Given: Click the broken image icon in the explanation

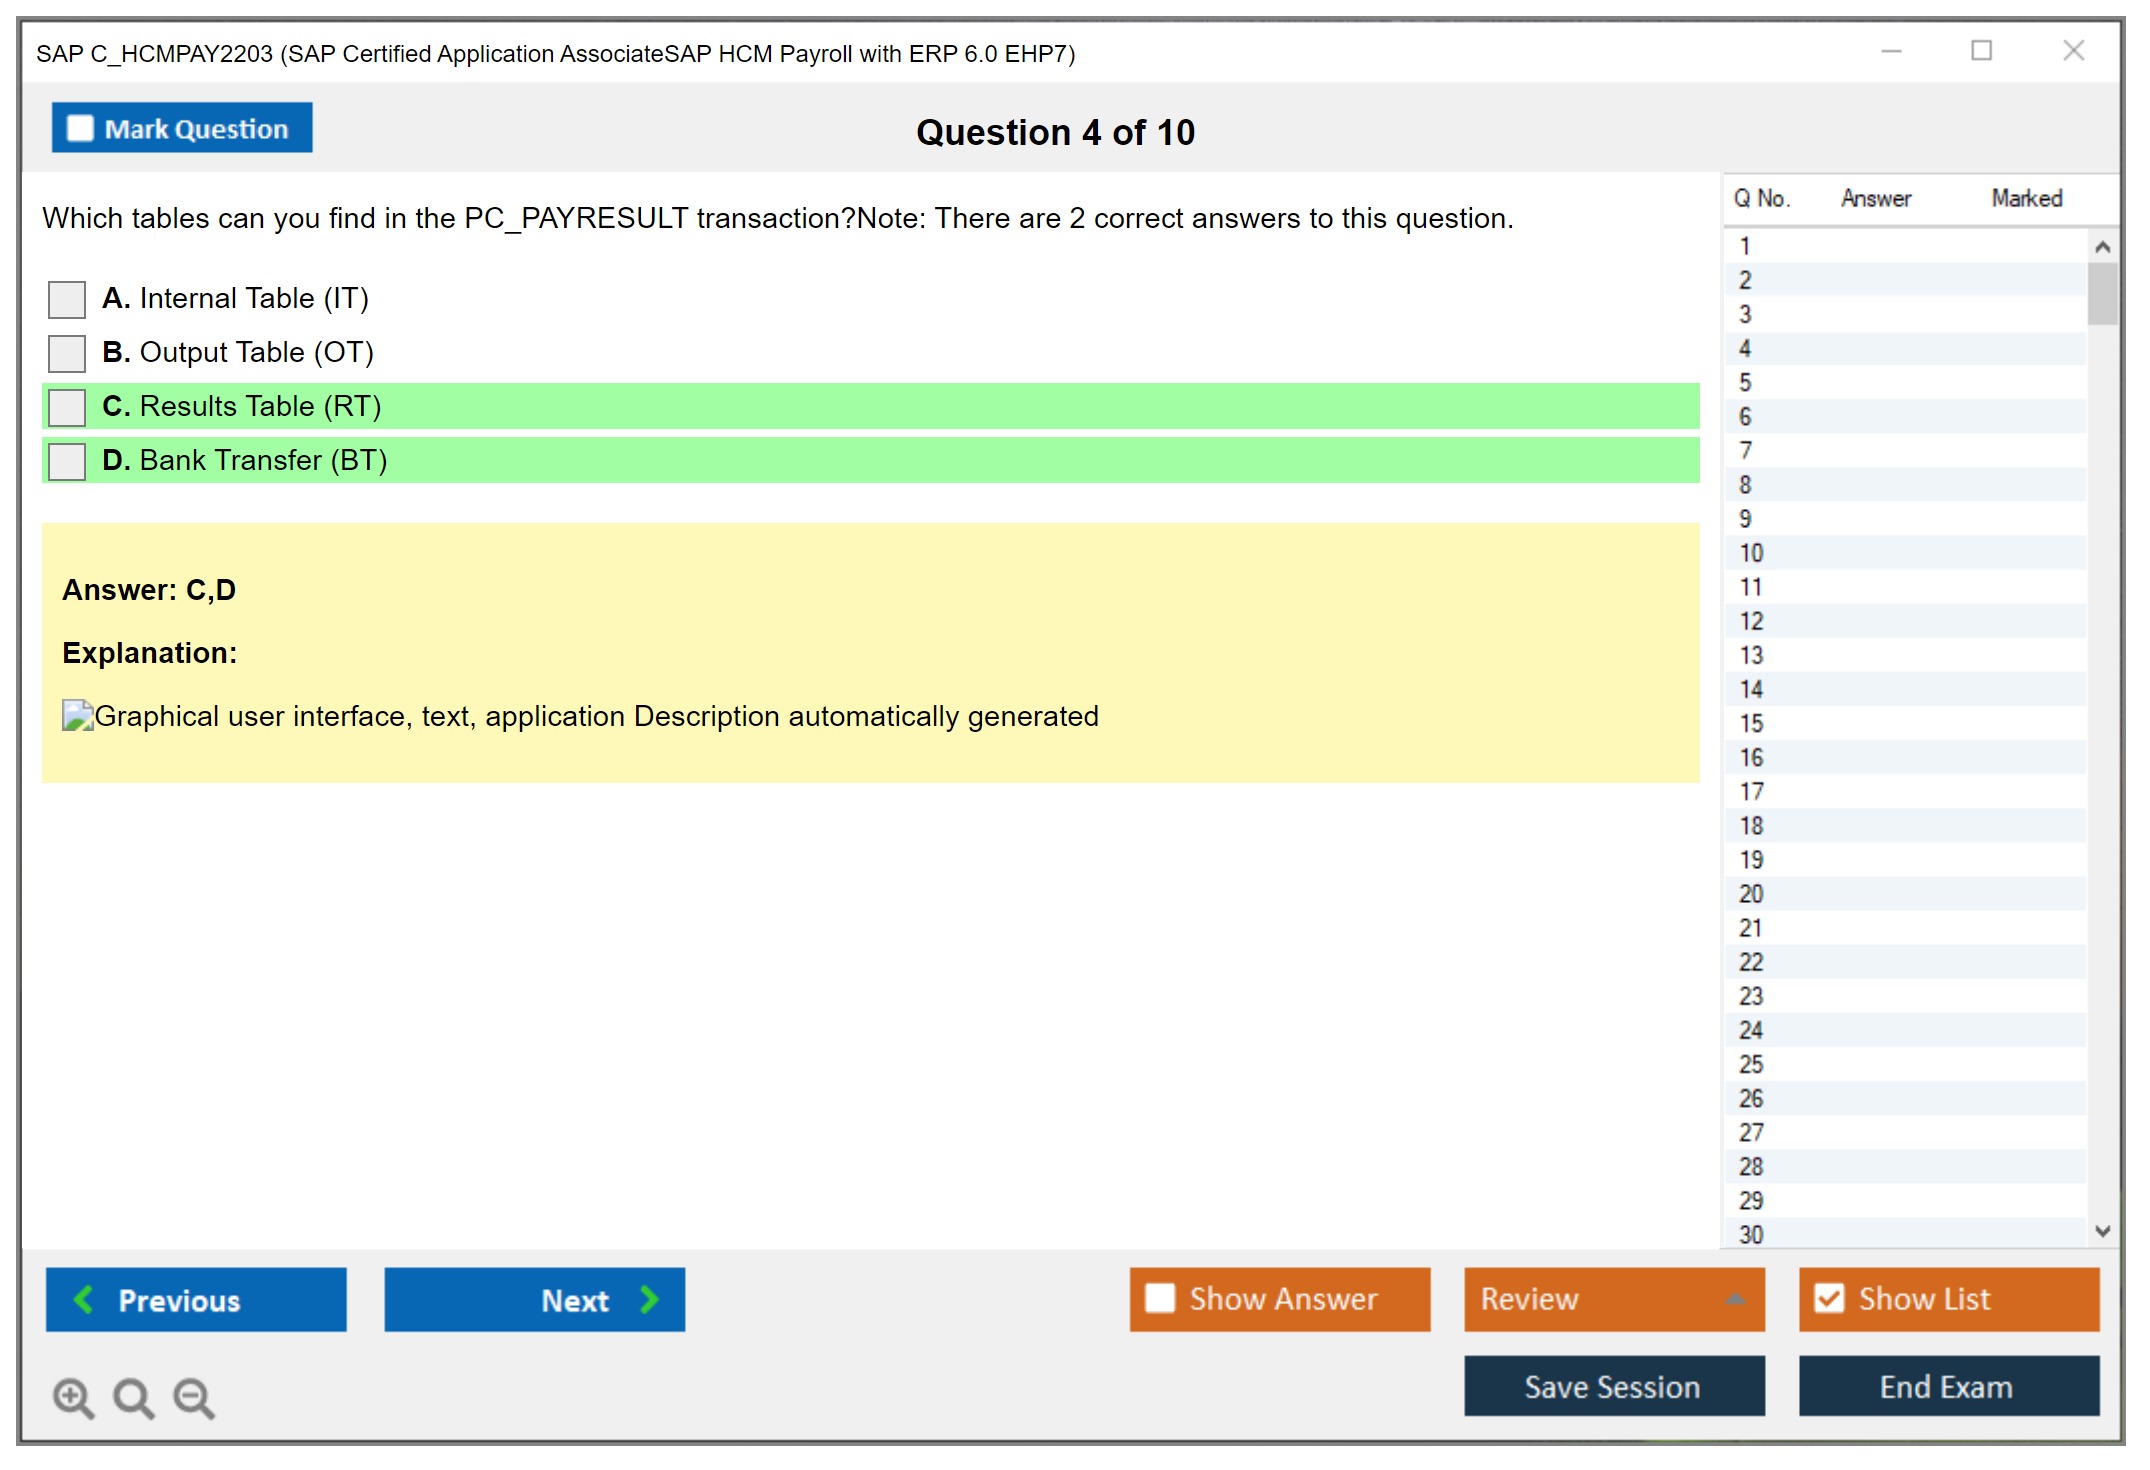Looking at the screenshot, I should [x=77, y=715].
